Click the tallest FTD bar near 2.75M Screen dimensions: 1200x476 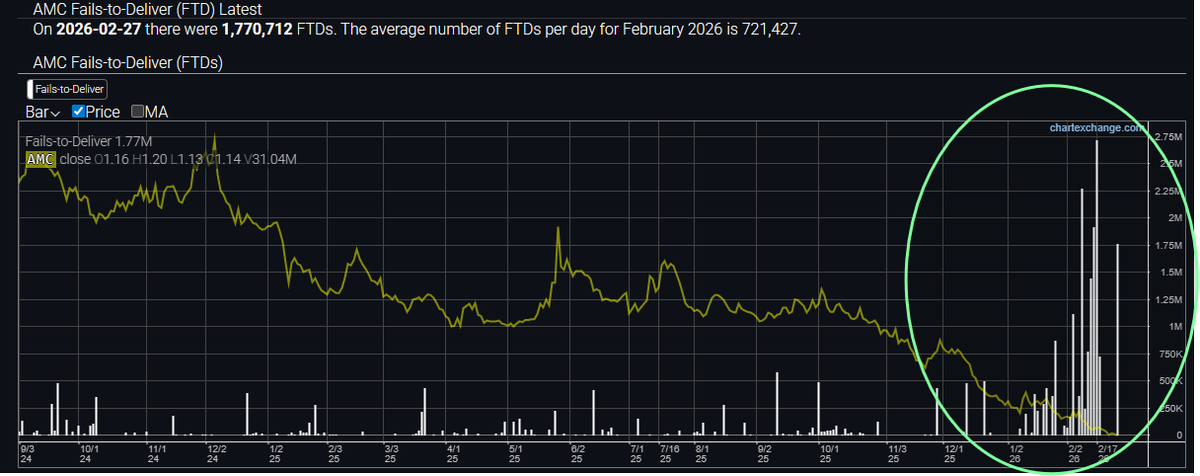click(x=1097, y=288)
